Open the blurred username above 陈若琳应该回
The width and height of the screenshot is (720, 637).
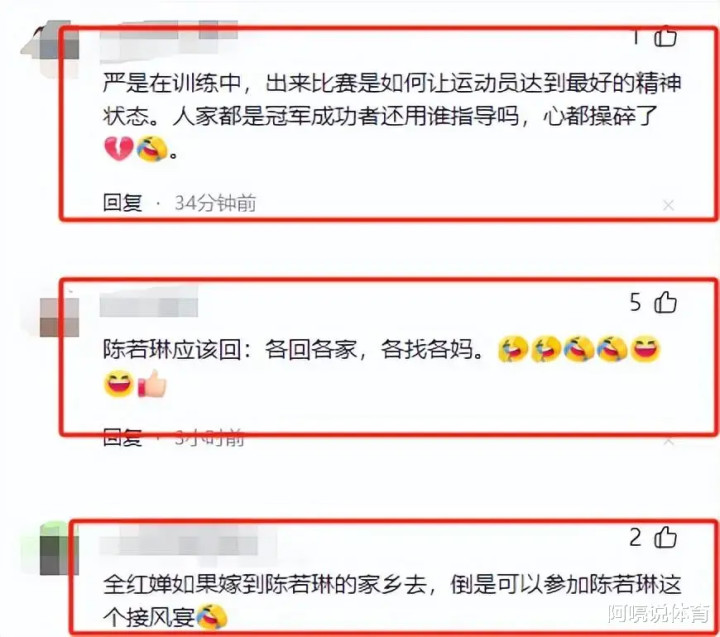click(149, 303)
